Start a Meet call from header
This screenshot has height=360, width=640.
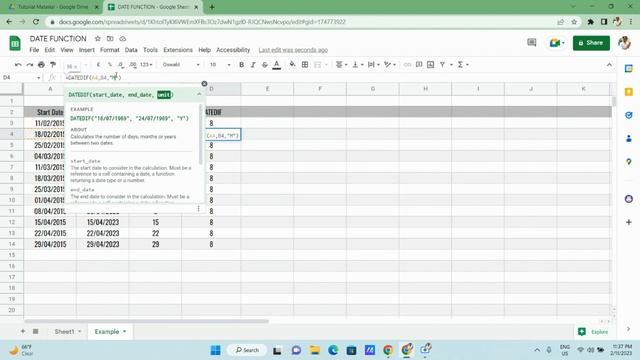tap(557, 42)
